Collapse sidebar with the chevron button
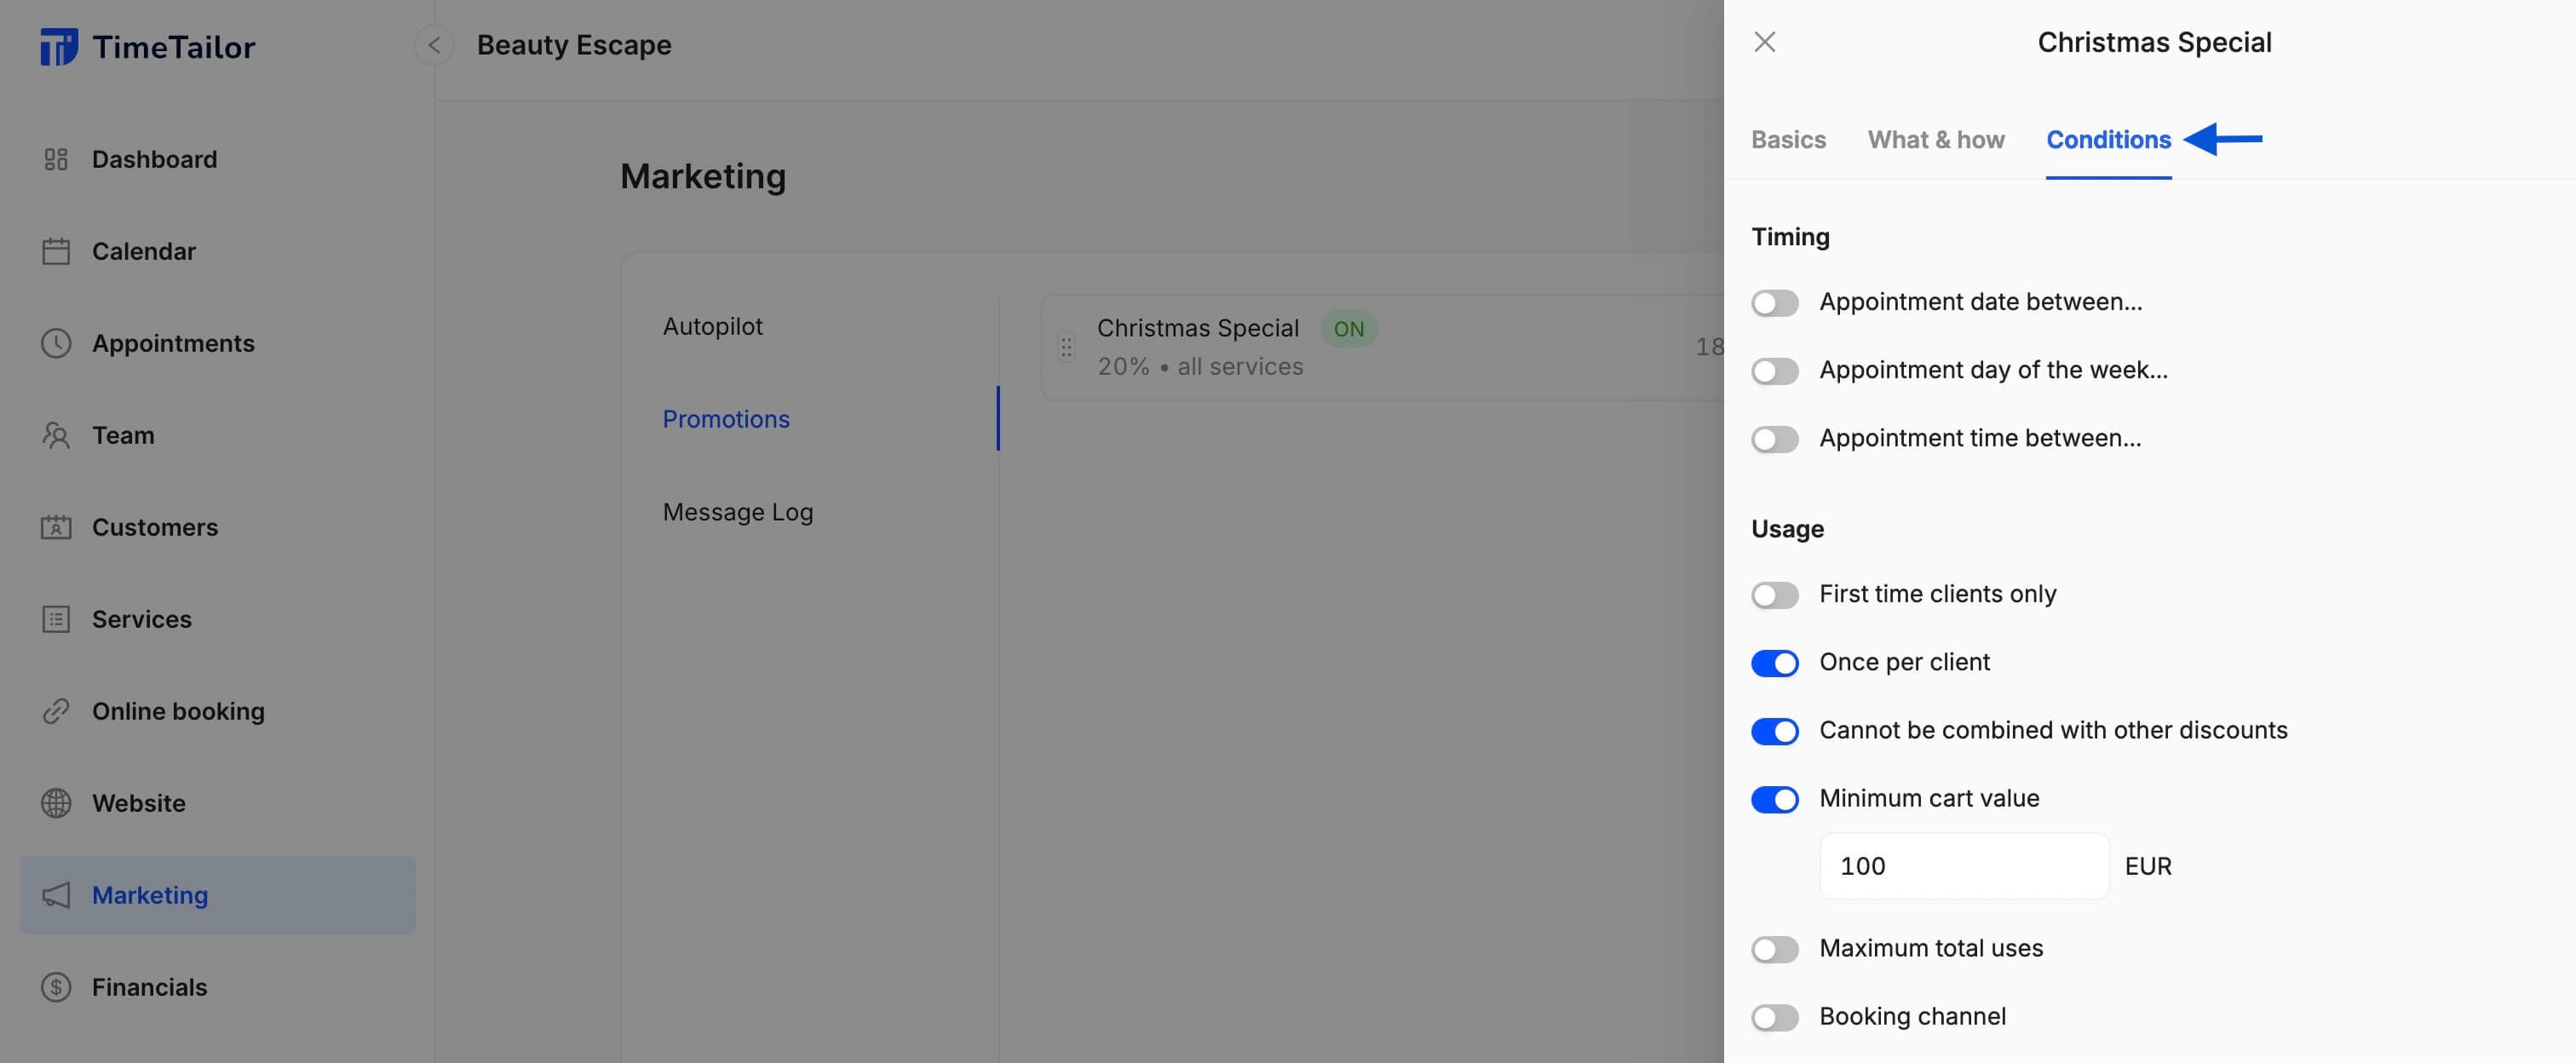 [x=434, y=45]
